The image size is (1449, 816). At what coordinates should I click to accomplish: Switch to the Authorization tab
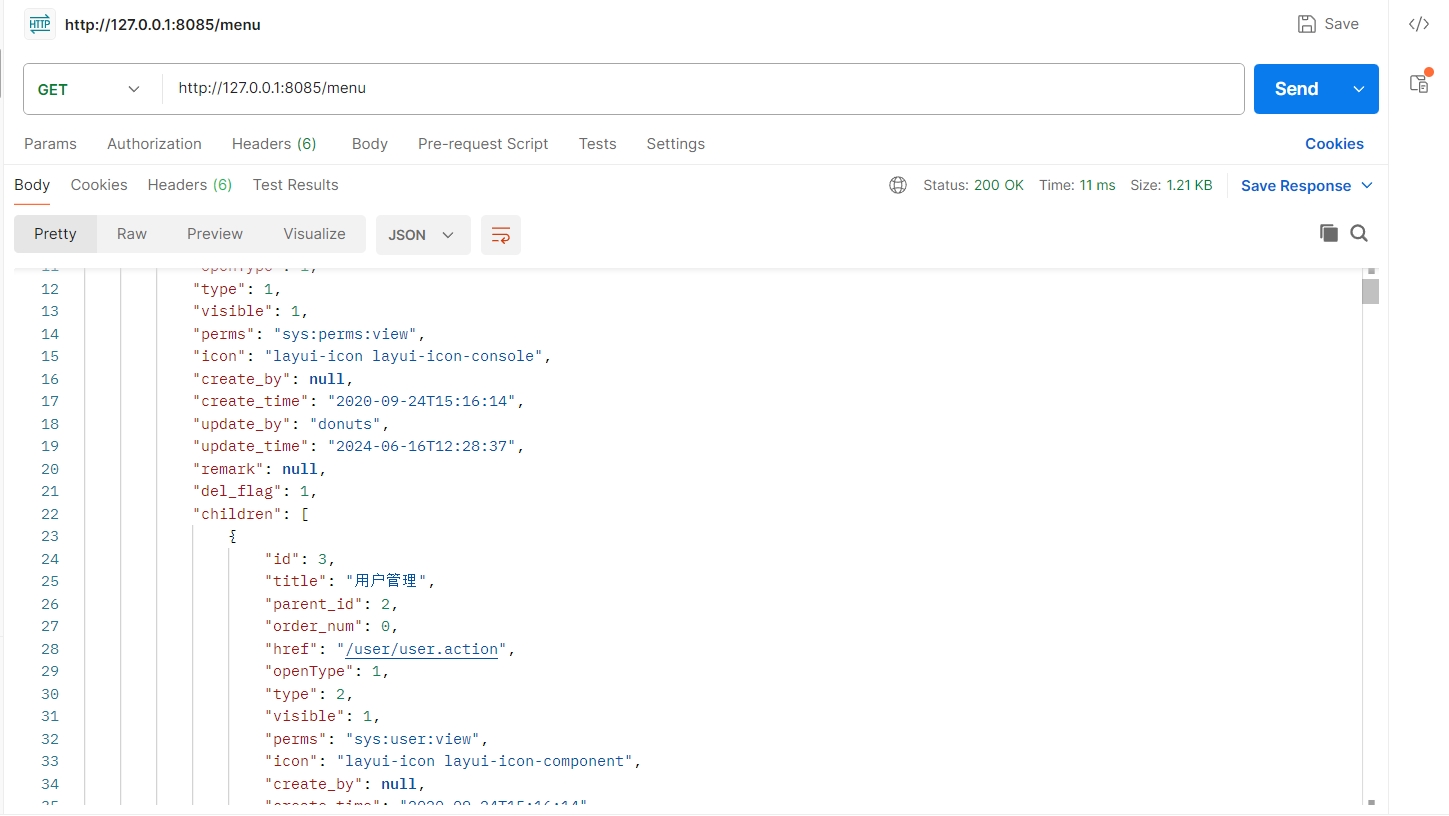click(154, 144)
